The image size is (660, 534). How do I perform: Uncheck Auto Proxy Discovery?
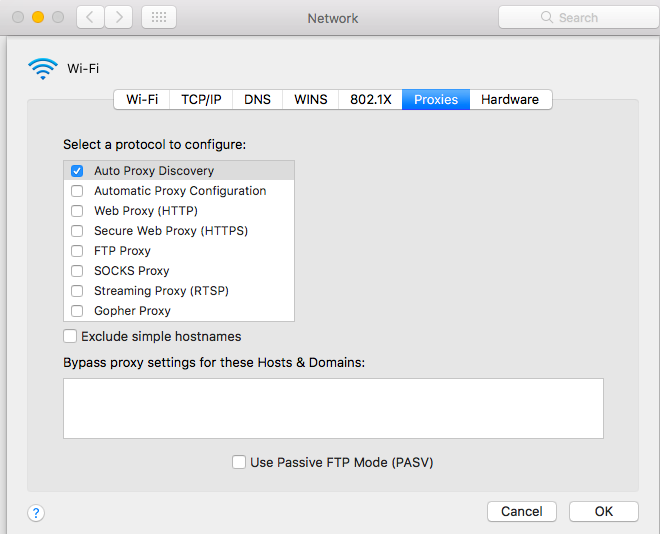tap(77, 171)
